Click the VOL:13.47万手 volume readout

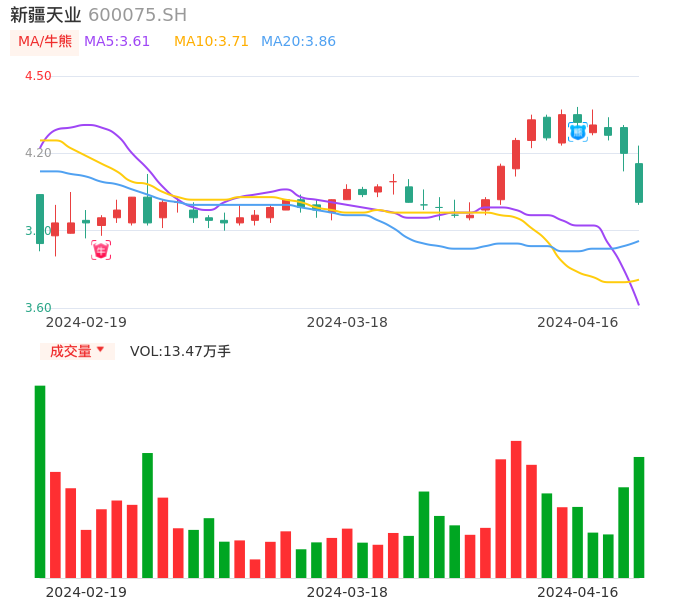pos(180,351)
